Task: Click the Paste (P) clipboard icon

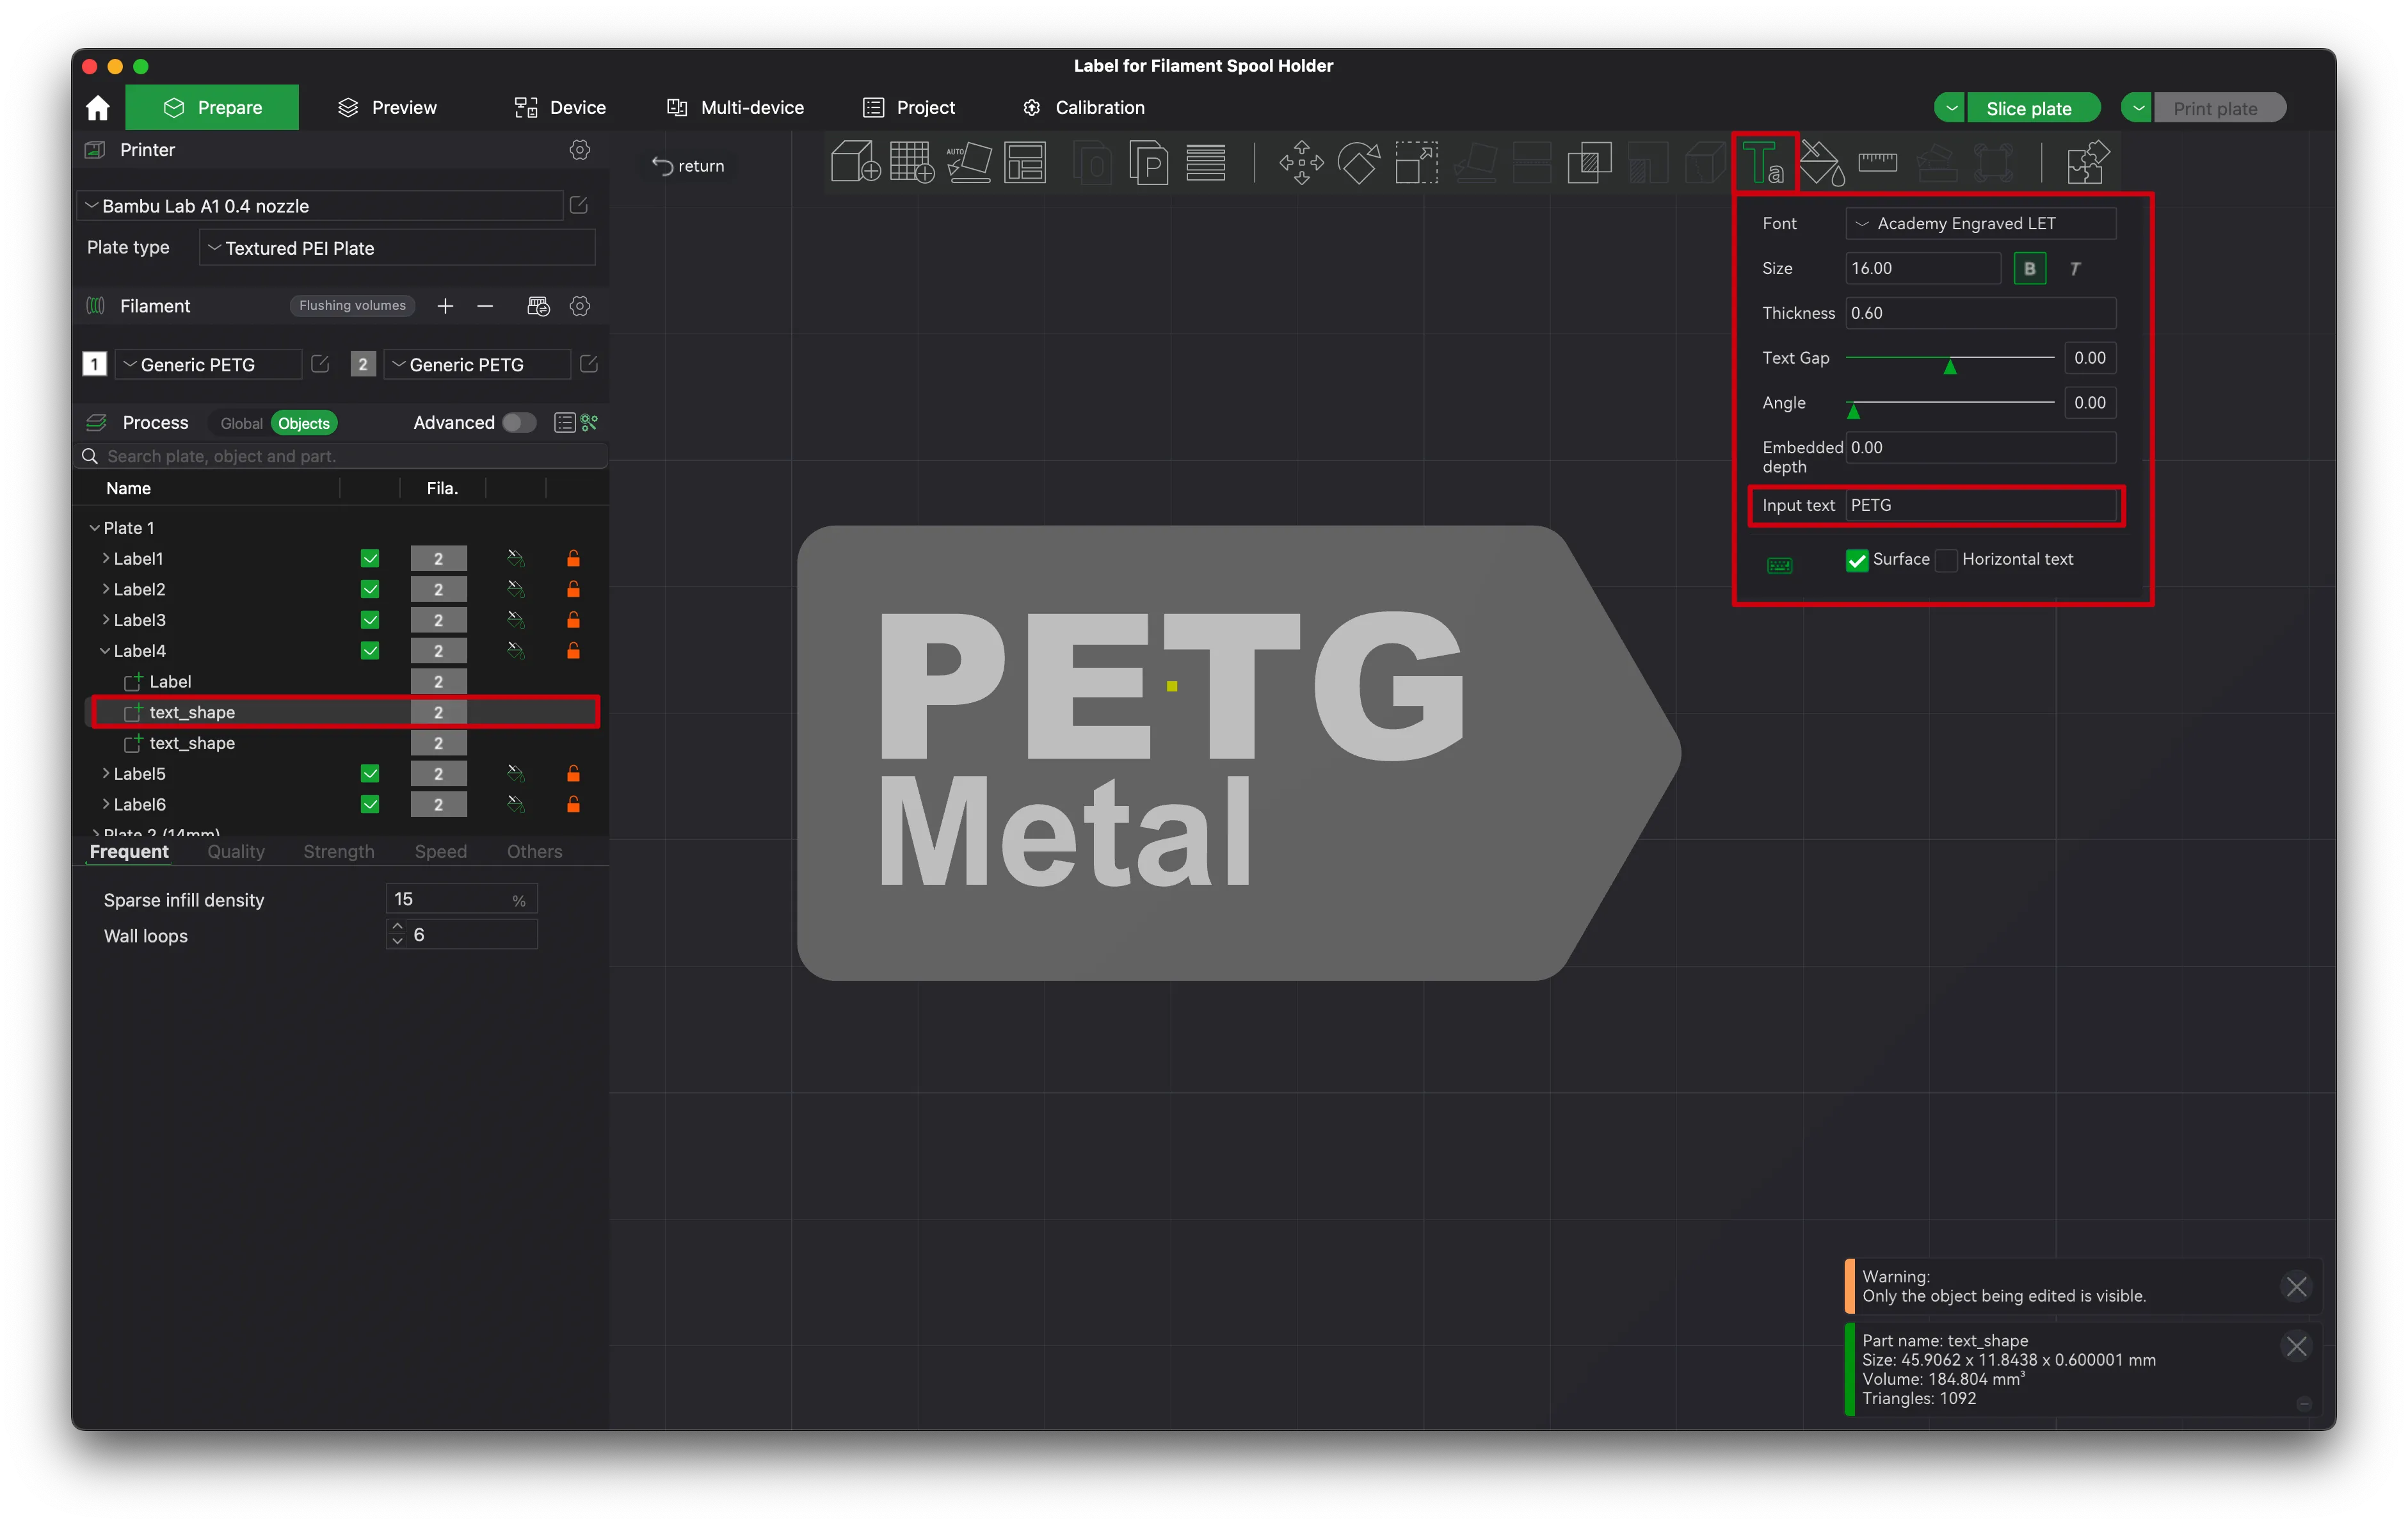Action: [1149, 162]
